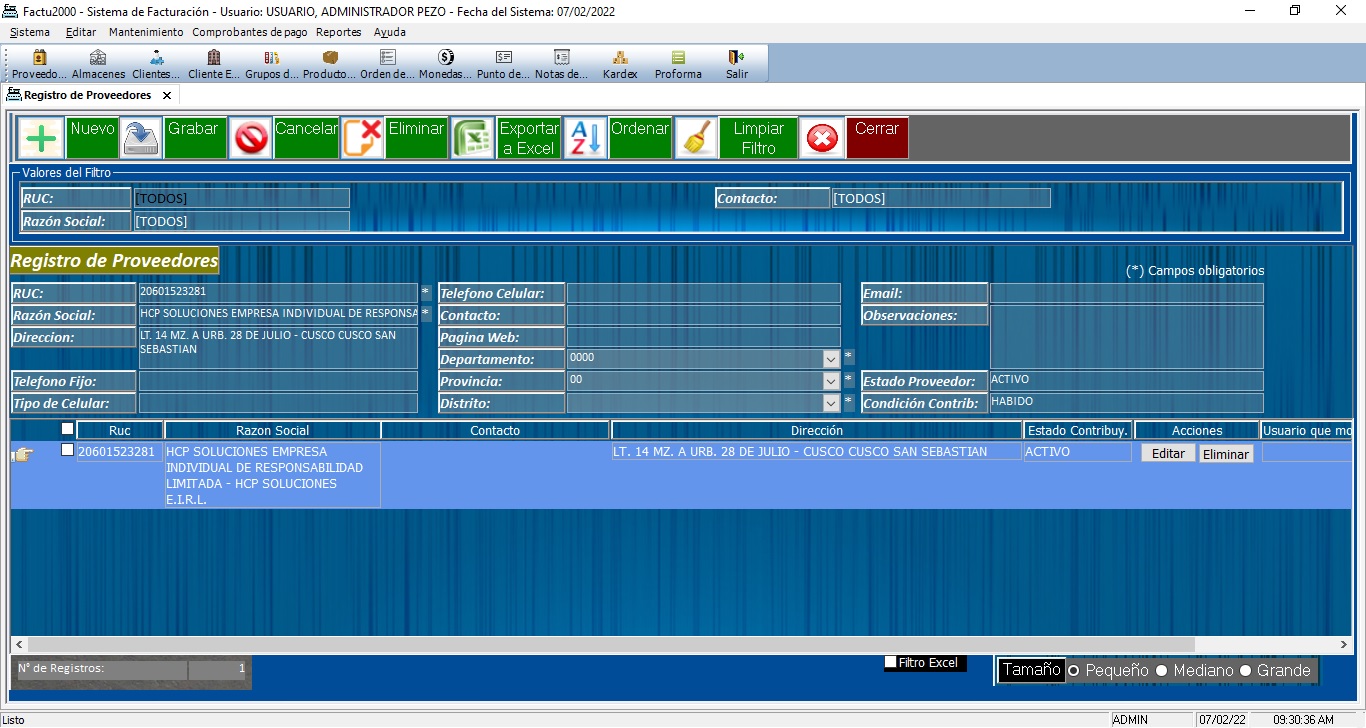Viewport: 1366px width, 728px height.
Task: Open the Sistema menu
Action: [x=30, y=32]
